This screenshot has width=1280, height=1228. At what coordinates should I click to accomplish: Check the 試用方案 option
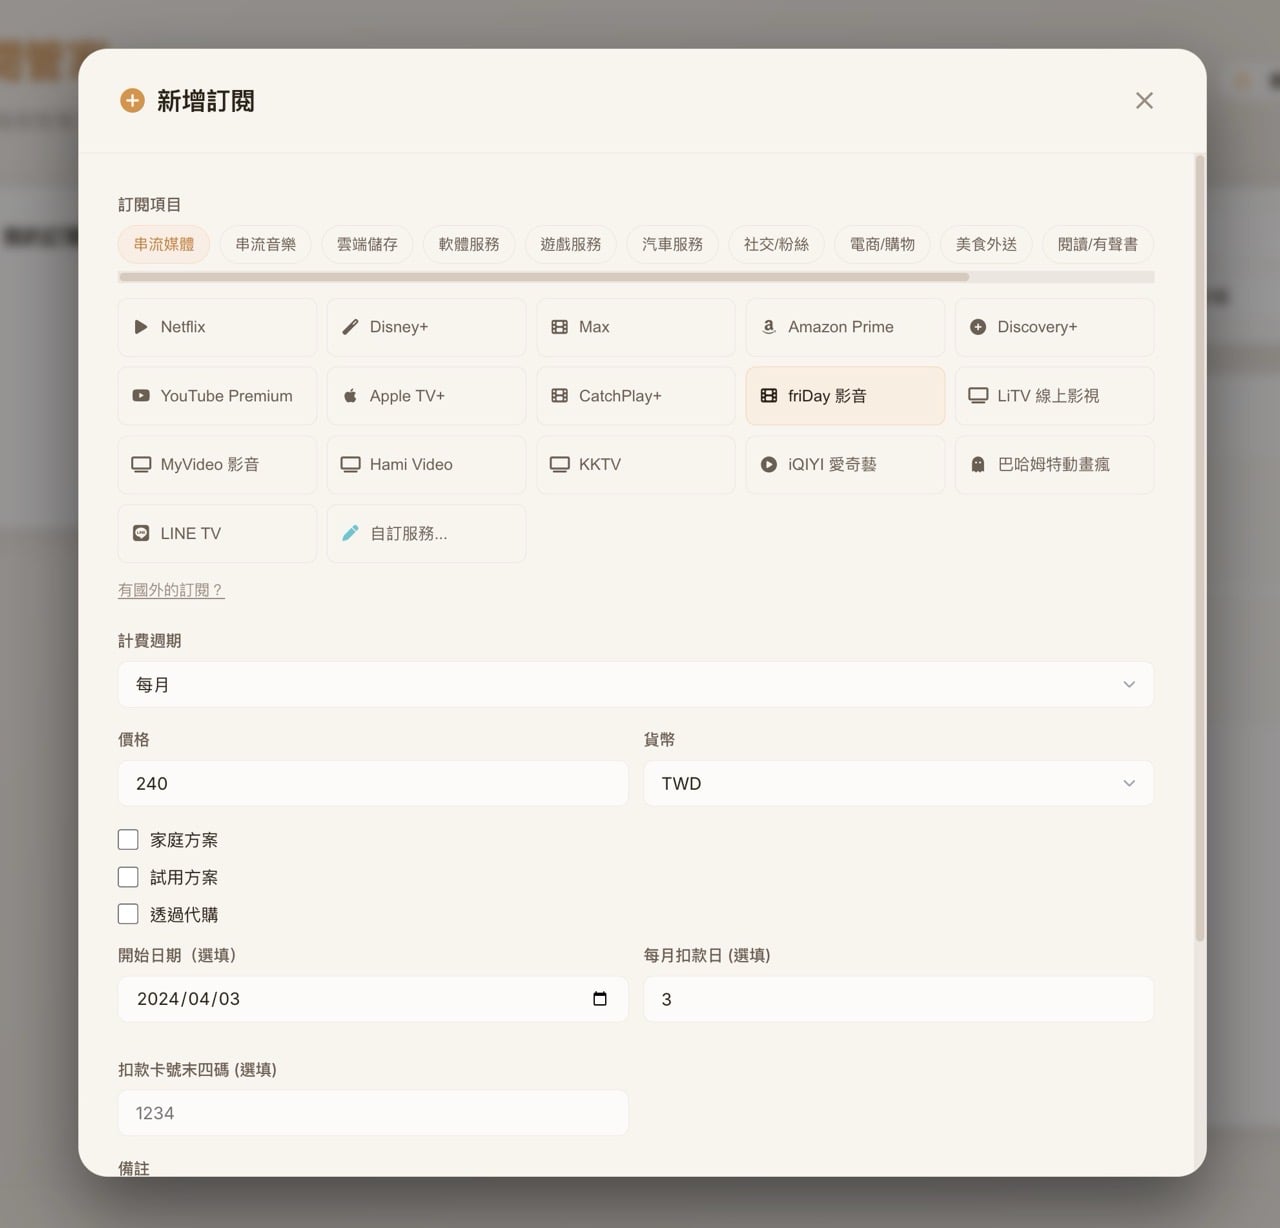(x=128, y=876)
